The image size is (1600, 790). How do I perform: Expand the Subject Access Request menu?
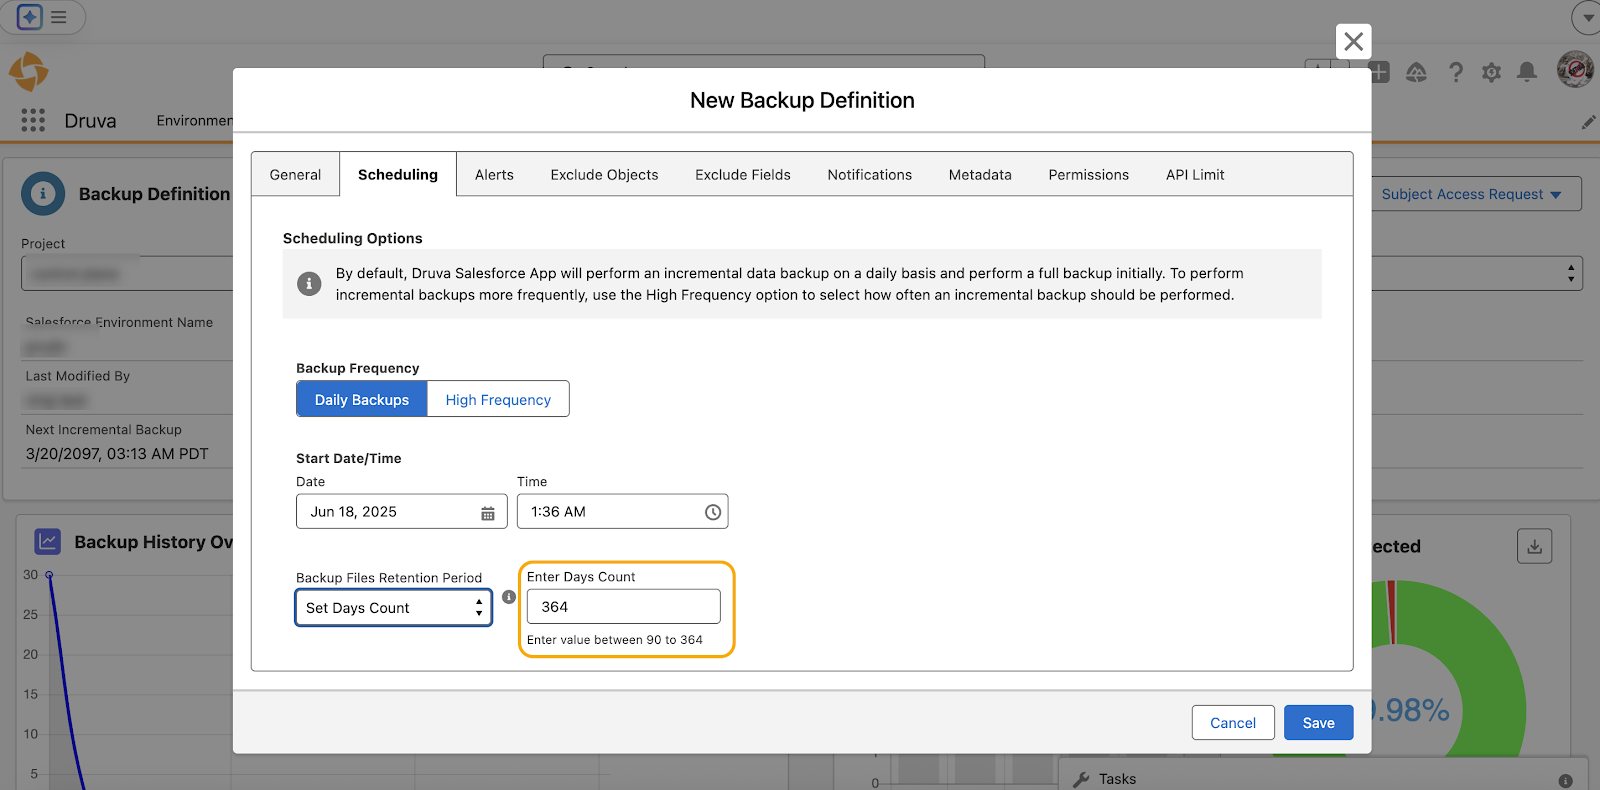tap(1470, 194)
